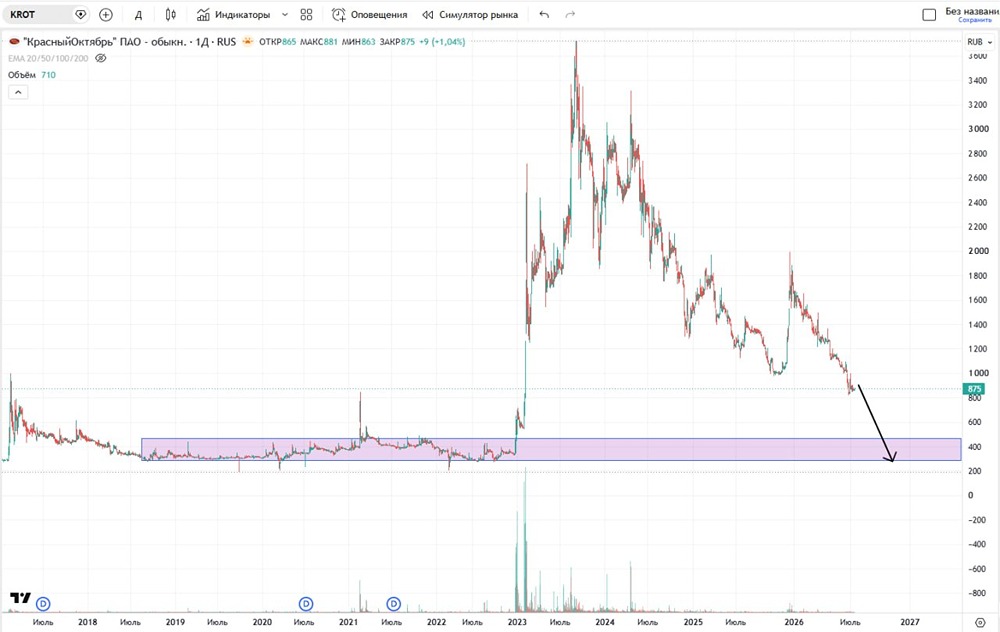This screenshot has width=1000, height=632.
Task: Toggle the chart layout square checkbox icon
Action: tap(929, 14)
